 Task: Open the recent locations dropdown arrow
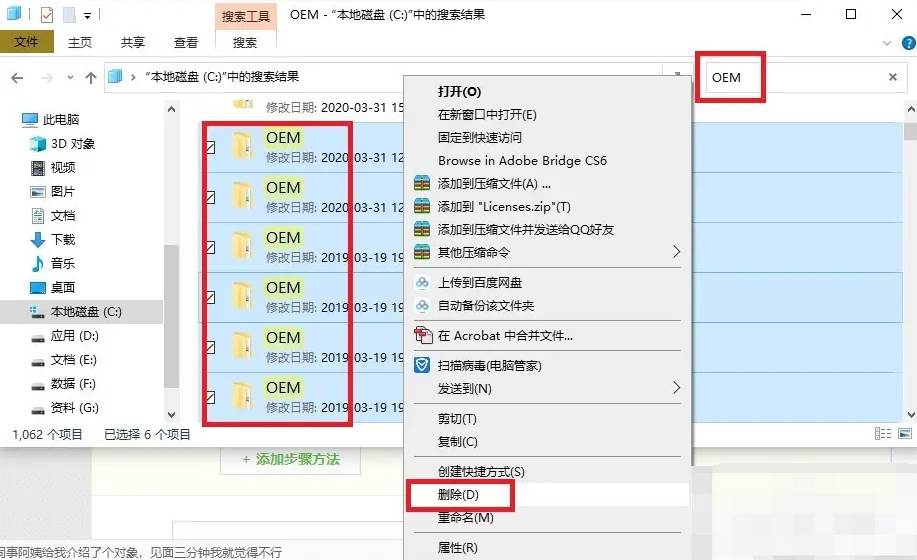[x=70, y=77]
